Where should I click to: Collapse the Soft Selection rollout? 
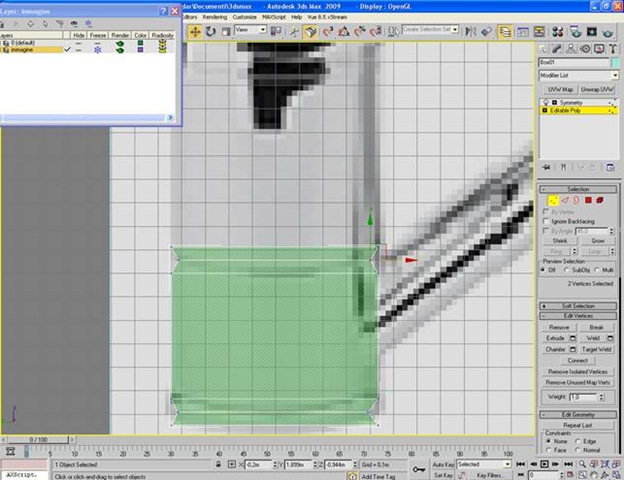coord(580,306)
